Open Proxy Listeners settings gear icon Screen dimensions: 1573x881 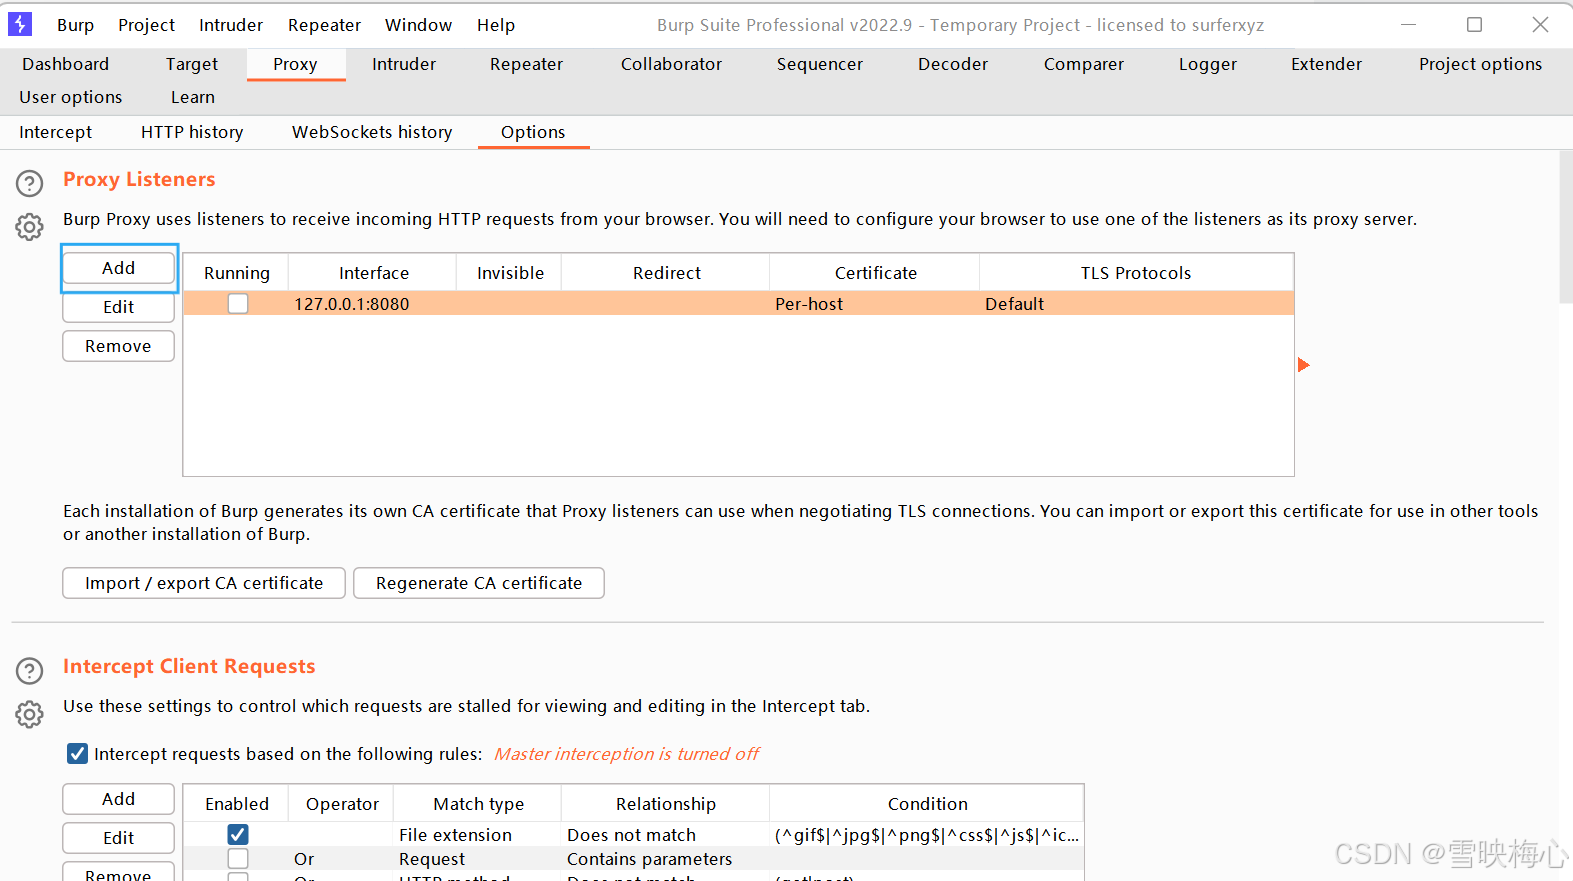pos(30,227)
